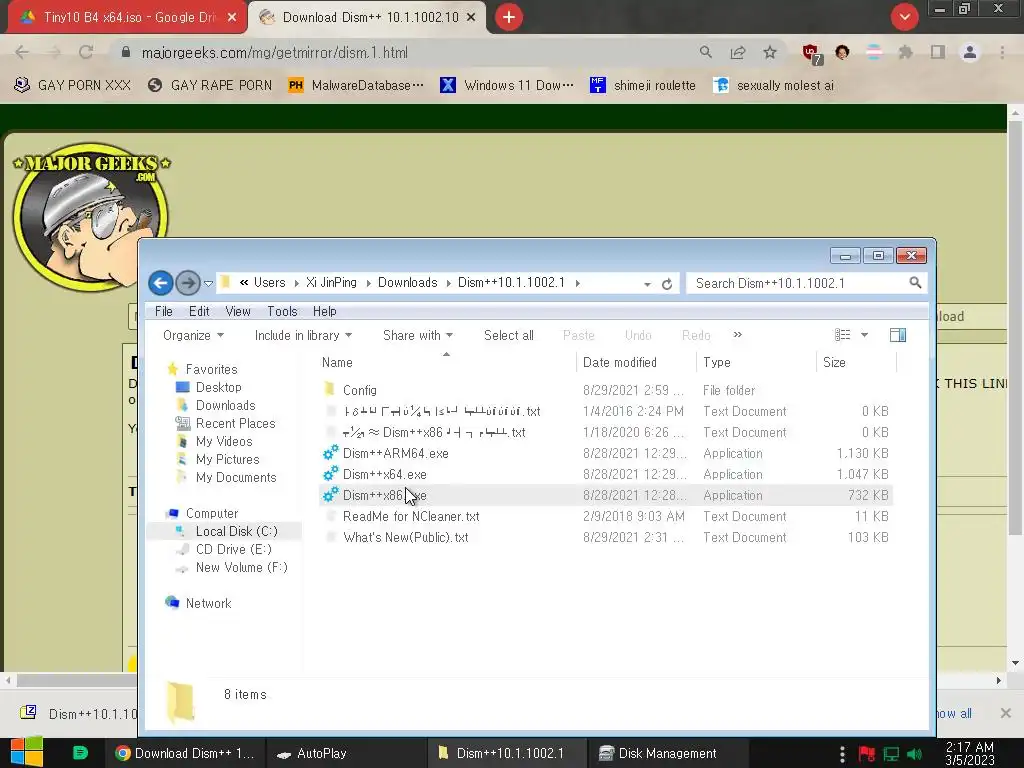Image resolution: width=1024 pixels, height=768 pixels.
Task: Open the address bar previous locations dropdown
Action: pyautogui.click(x=647, y=284)
